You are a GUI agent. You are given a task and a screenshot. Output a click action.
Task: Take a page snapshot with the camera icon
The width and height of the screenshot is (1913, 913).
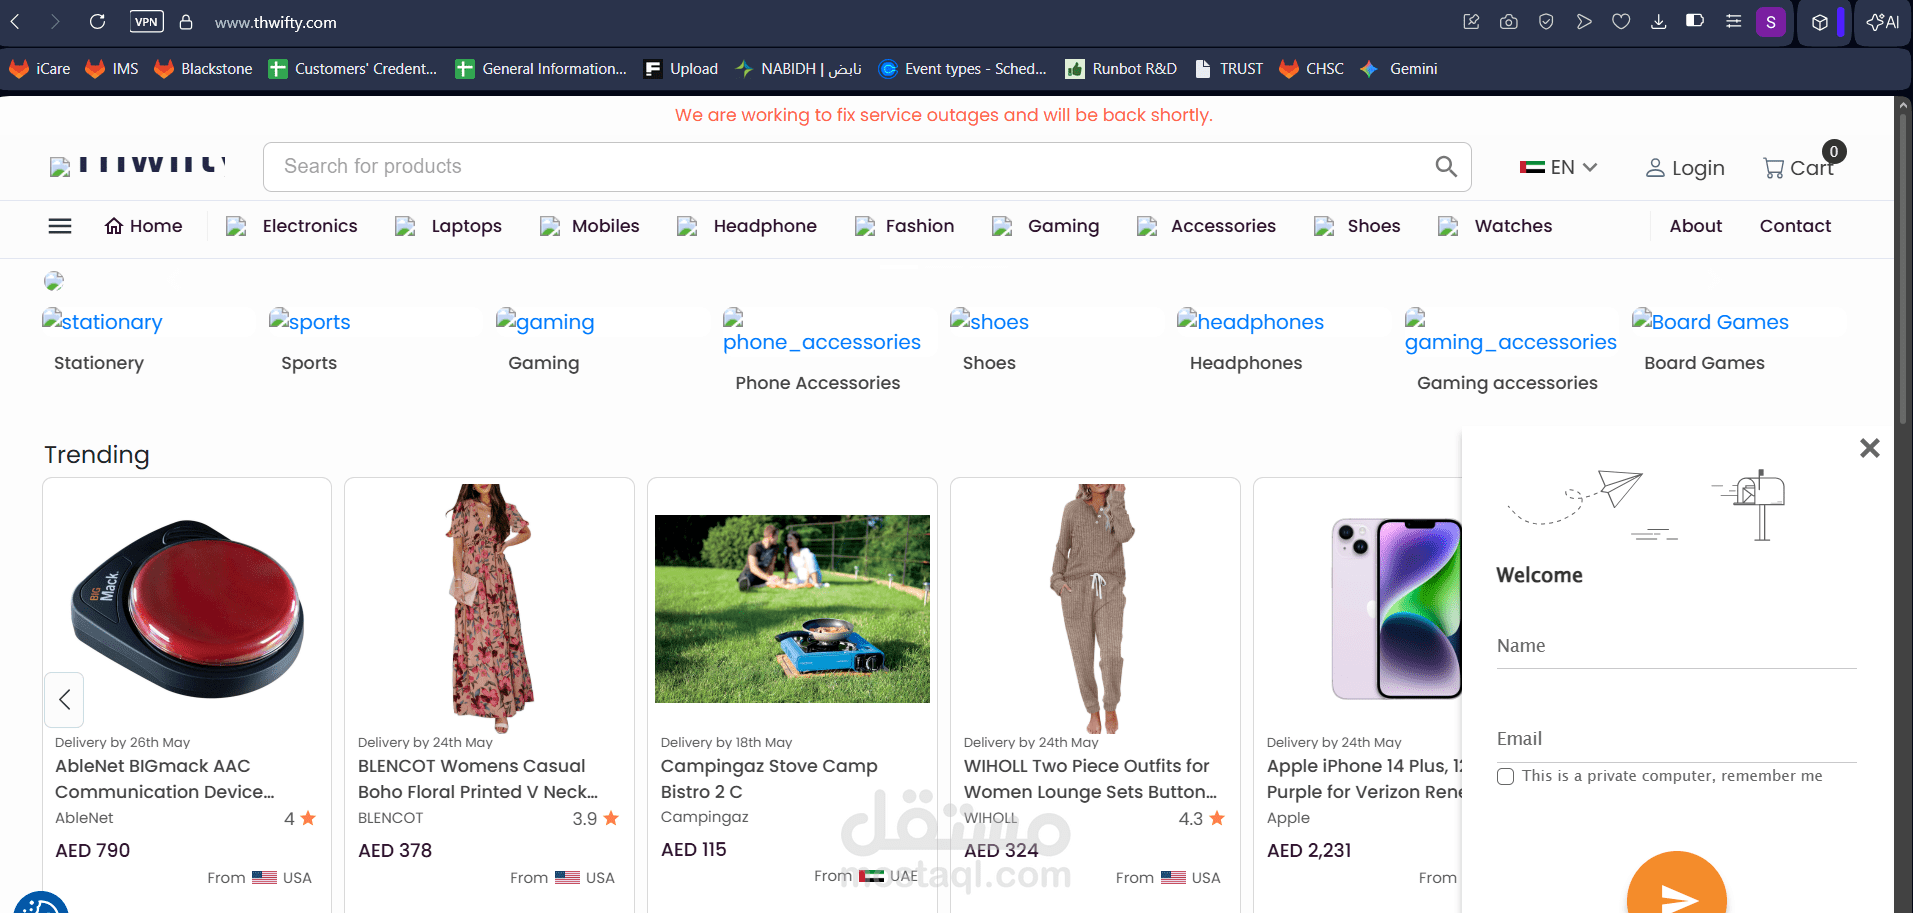coord(1509,21)
